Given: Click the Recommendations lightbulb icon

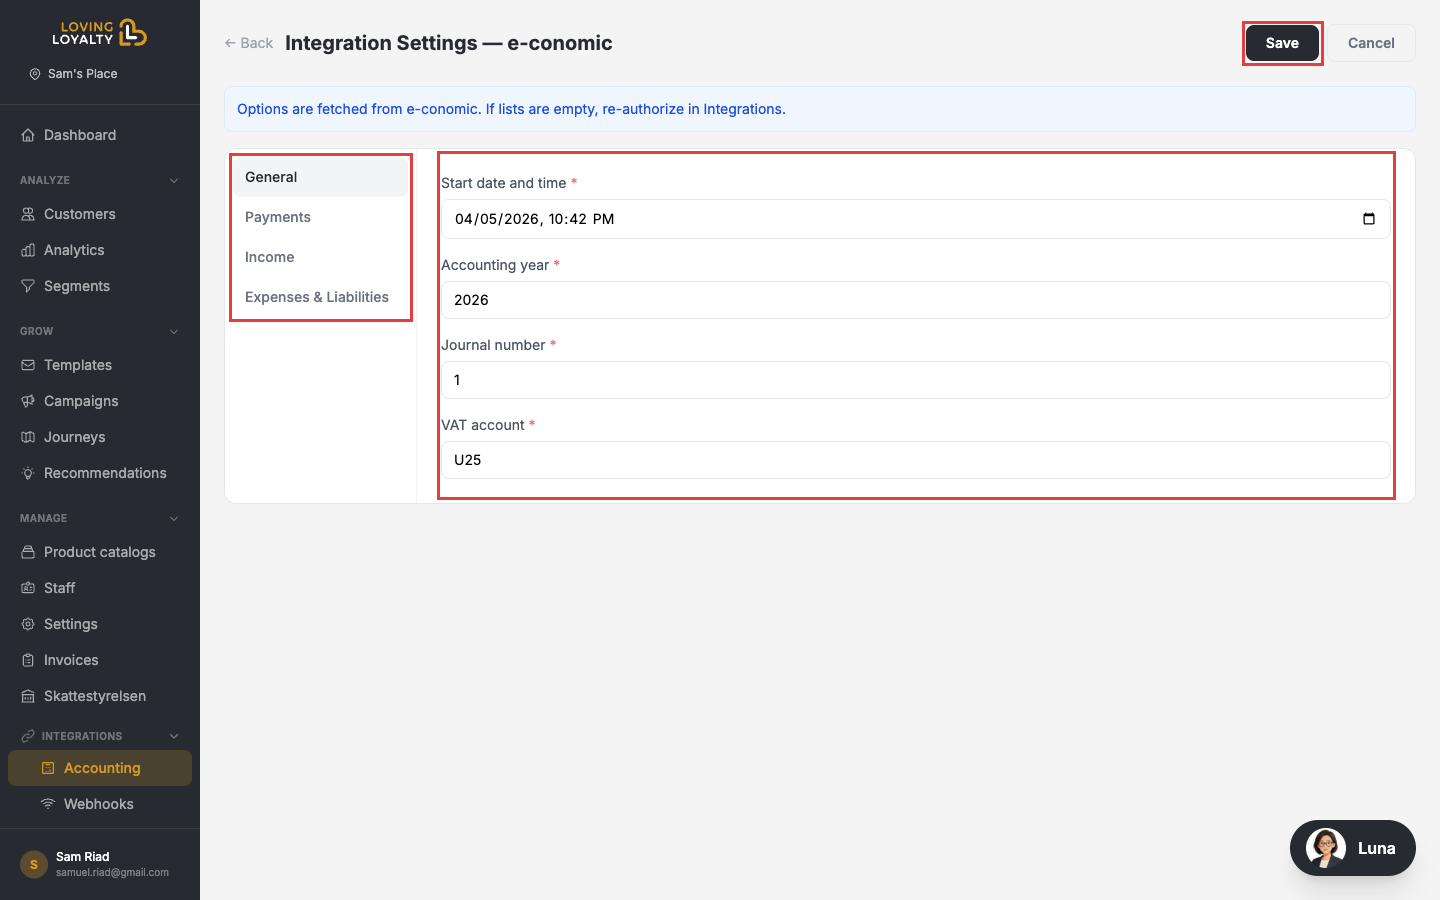Looking at the screenshot, I should [x=28, y=473].
